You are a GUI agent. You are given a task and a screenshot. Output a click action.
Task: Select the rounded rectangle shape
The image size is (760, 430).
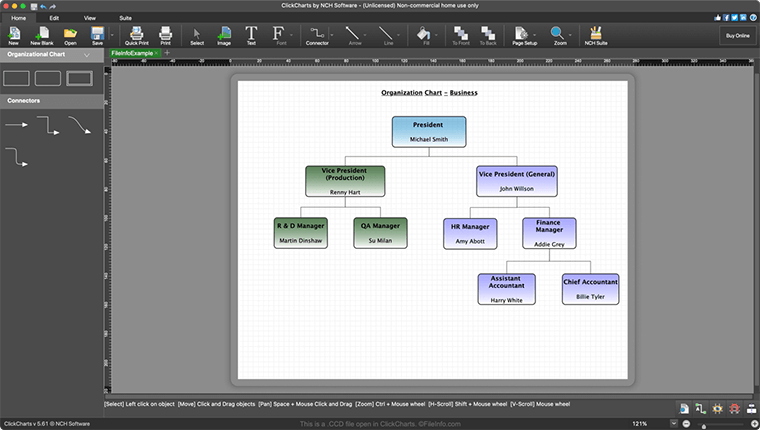click(48, 78)
